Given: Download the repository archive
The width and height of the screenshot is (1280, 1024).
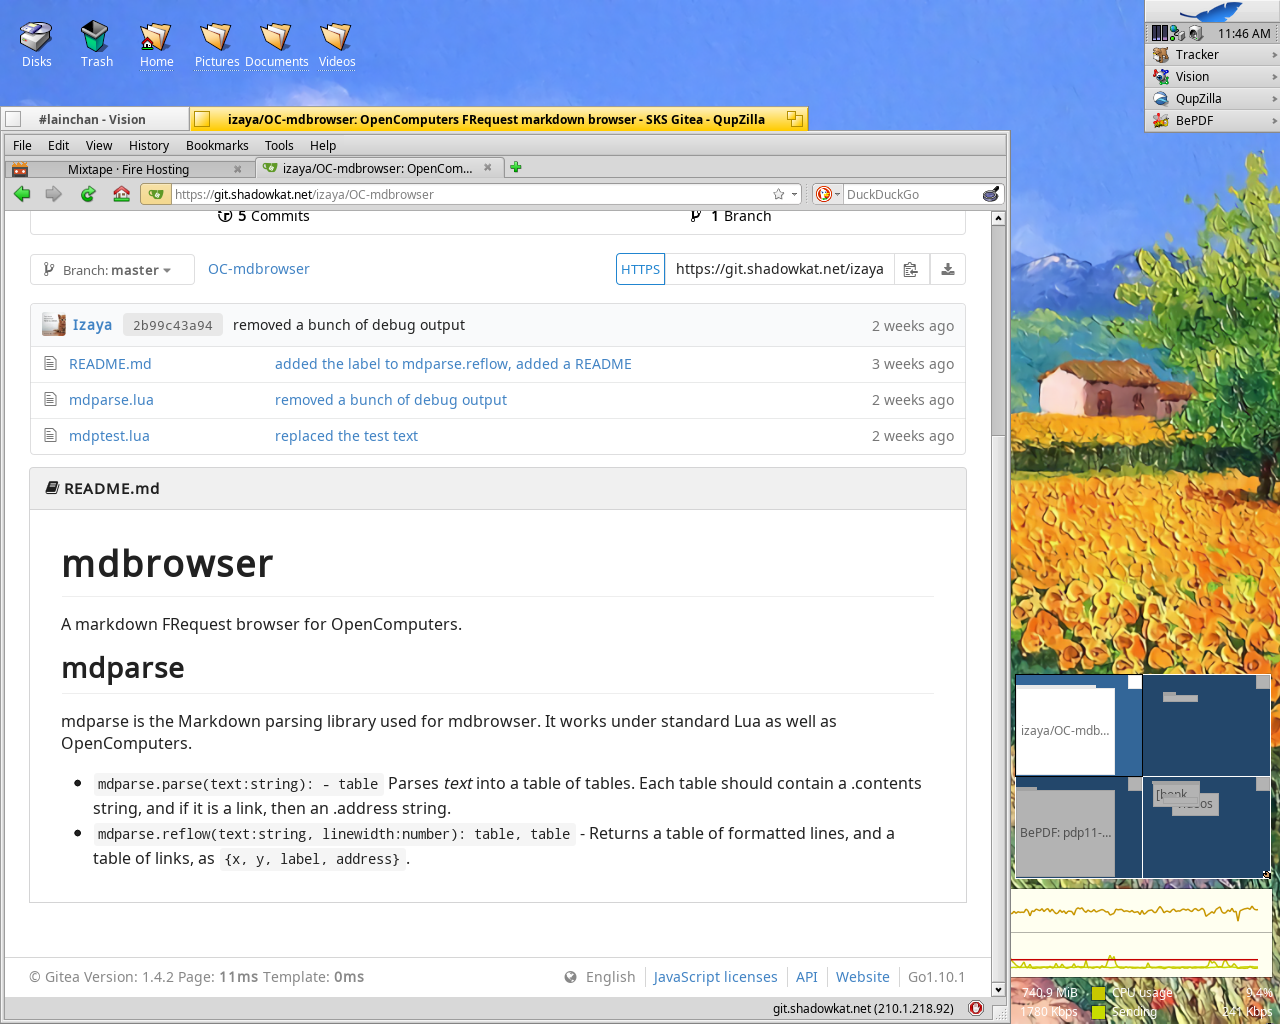Looking at the screenshot, I should click(948, 269).
